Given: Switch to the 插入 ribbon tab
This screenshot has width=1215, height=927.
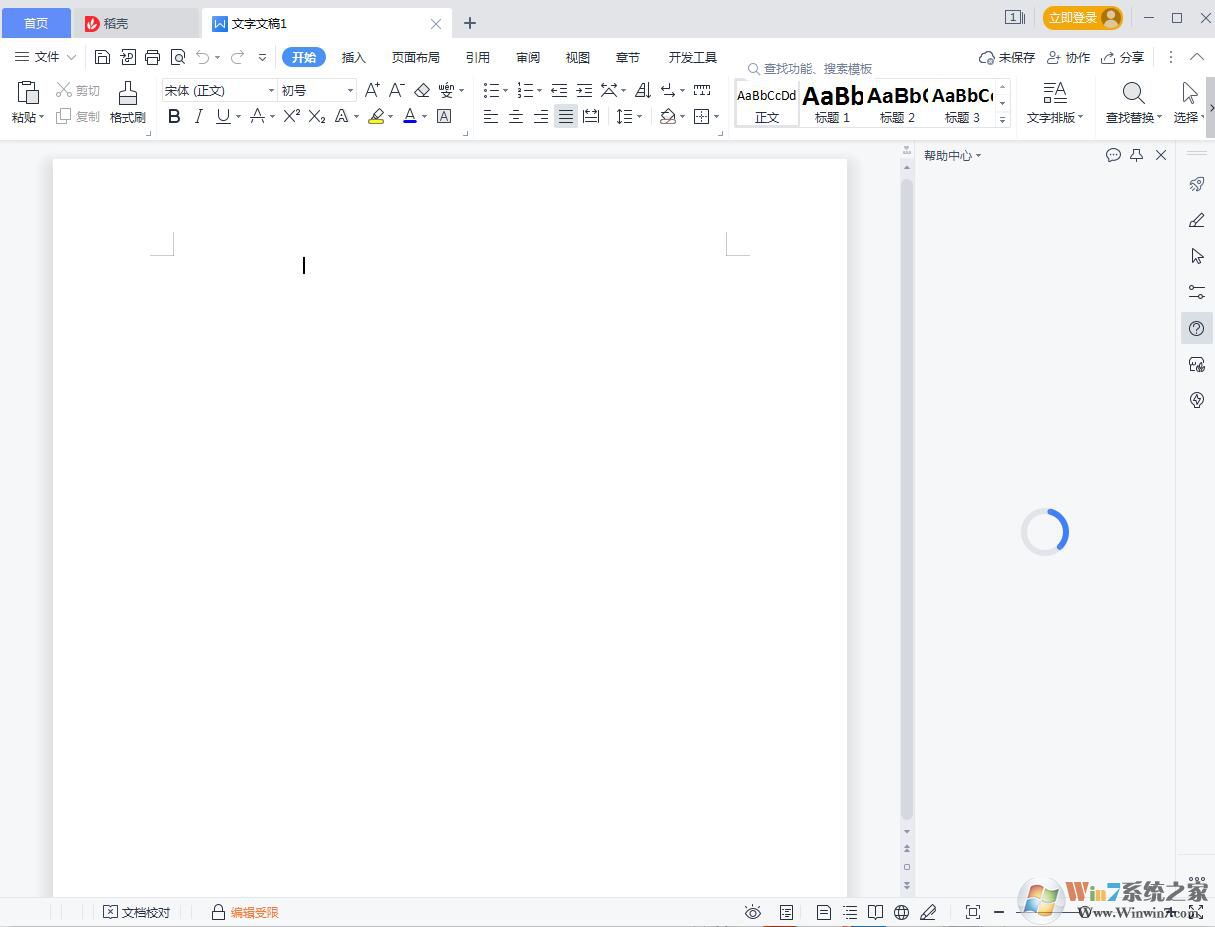Looking at the screenshot, I should point(353,57).
